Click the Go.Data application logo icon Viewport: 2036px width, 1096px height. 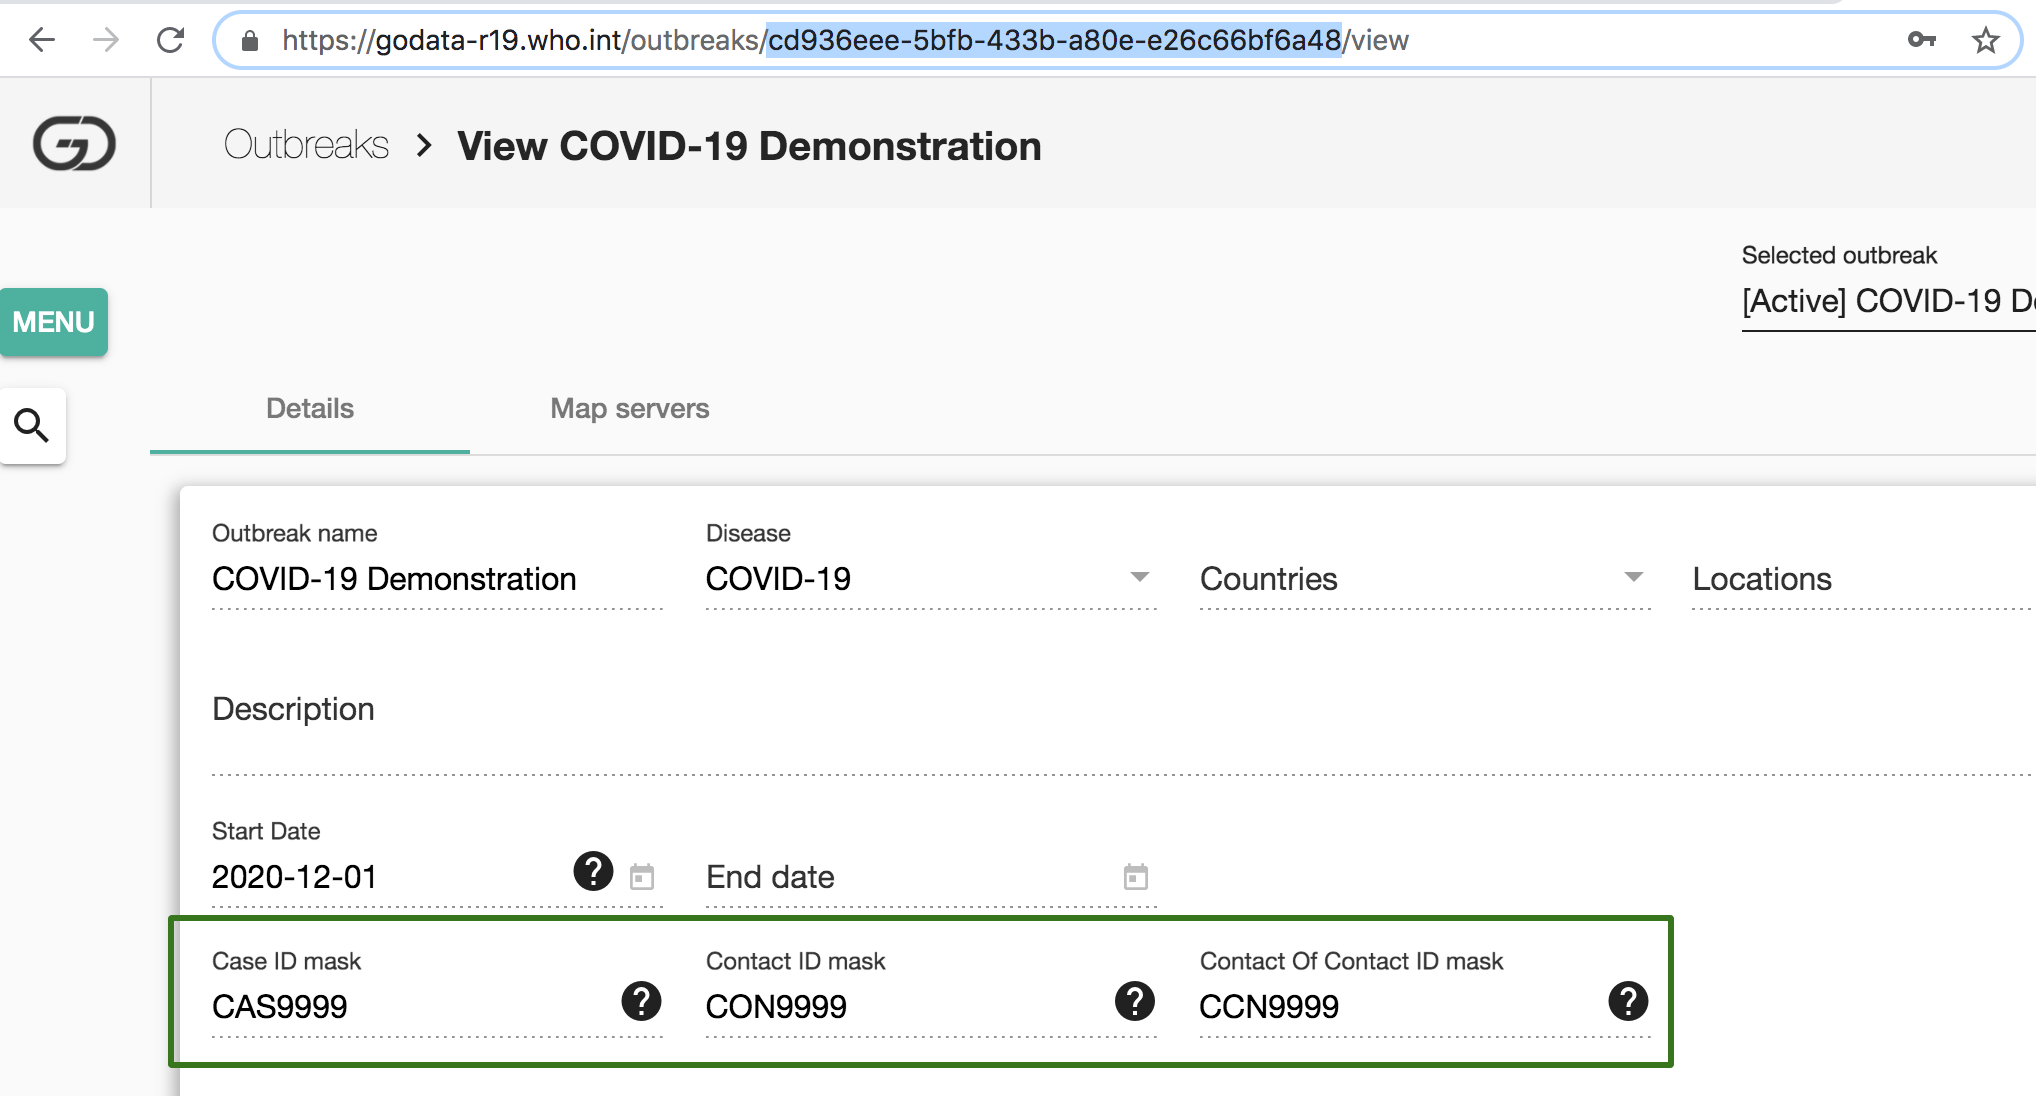pyautogui.click(x=74, y=144)
